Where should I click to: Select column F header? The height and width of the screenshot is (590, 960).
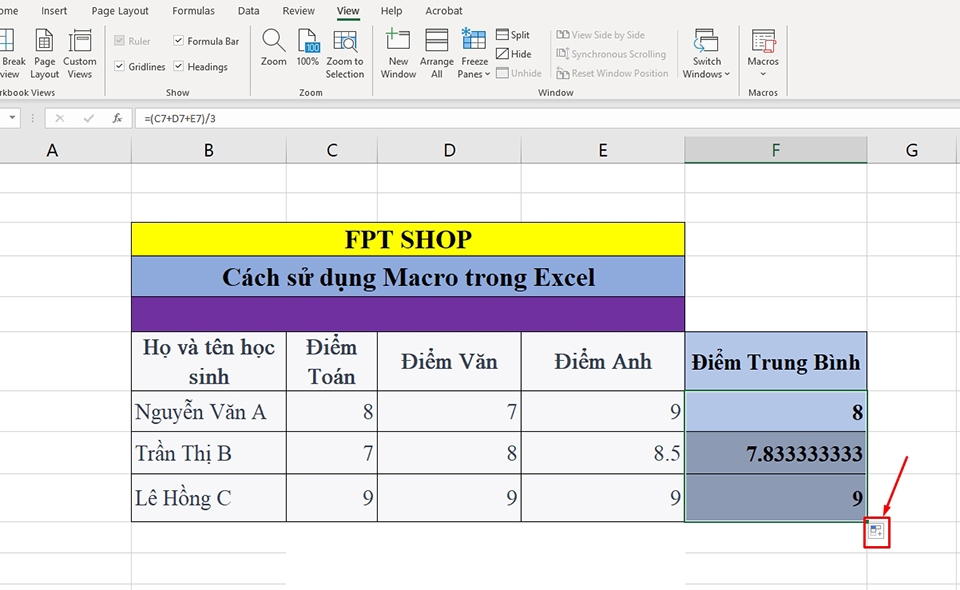[x=776, y=150]
